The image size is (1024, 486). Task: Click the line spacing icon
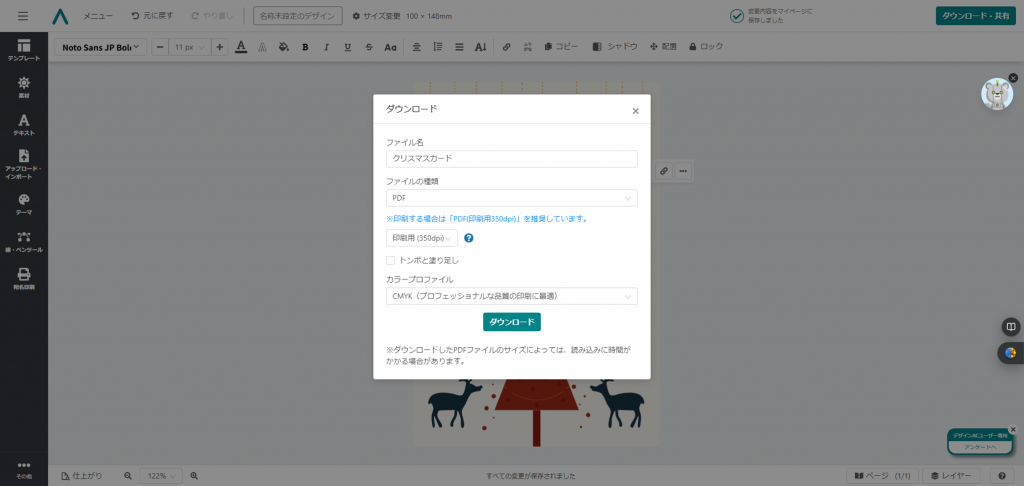point(438,47)
